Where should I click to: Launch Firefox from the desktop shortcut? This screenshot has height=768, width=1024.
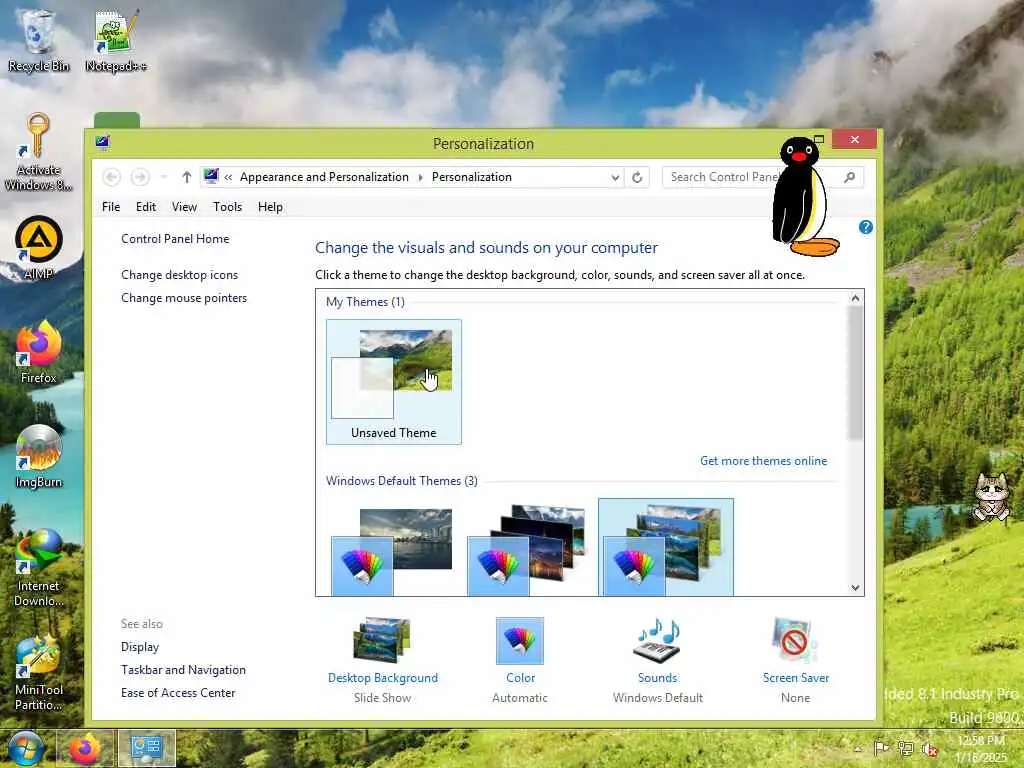point(39,351)
